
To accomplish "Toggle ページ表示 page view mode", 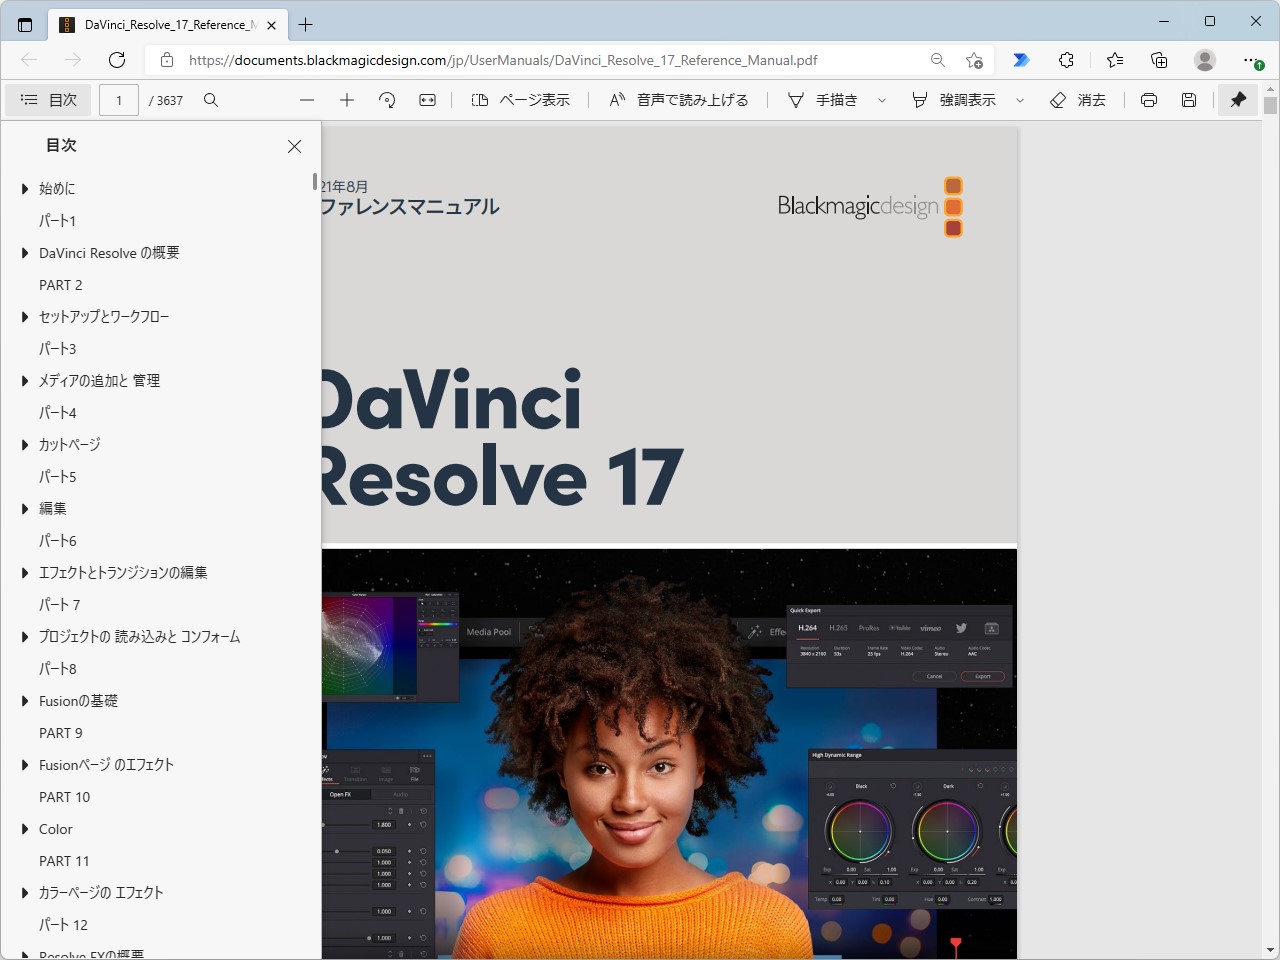I will (x=520, y=100).
